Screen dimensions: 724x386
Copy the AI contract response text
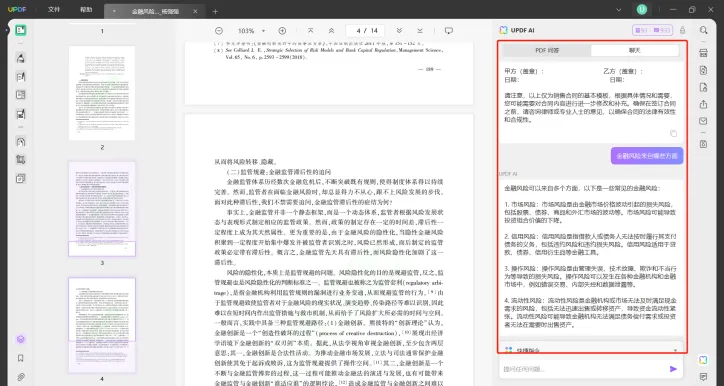pyautogui.click(x=673, y=133)
